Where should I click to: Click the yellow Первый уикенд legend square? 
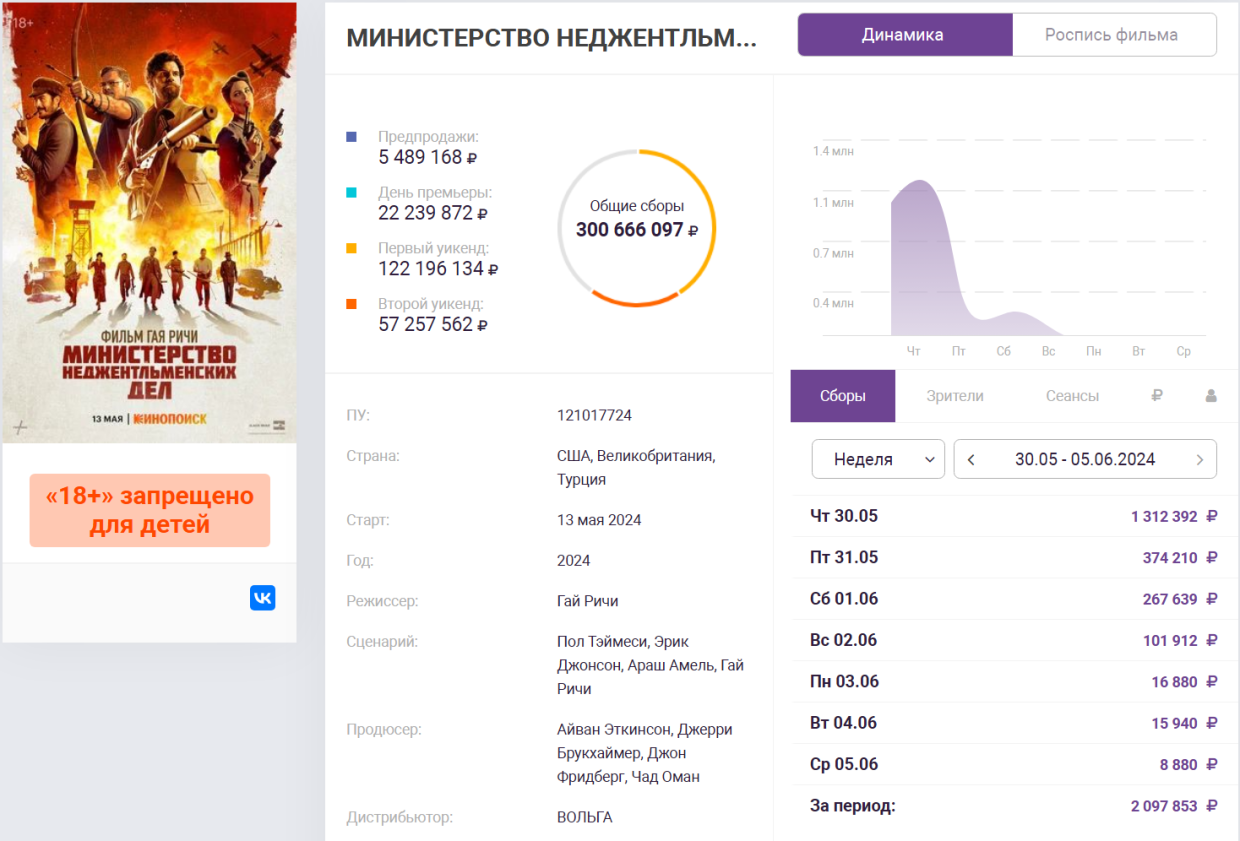point(351,248)
